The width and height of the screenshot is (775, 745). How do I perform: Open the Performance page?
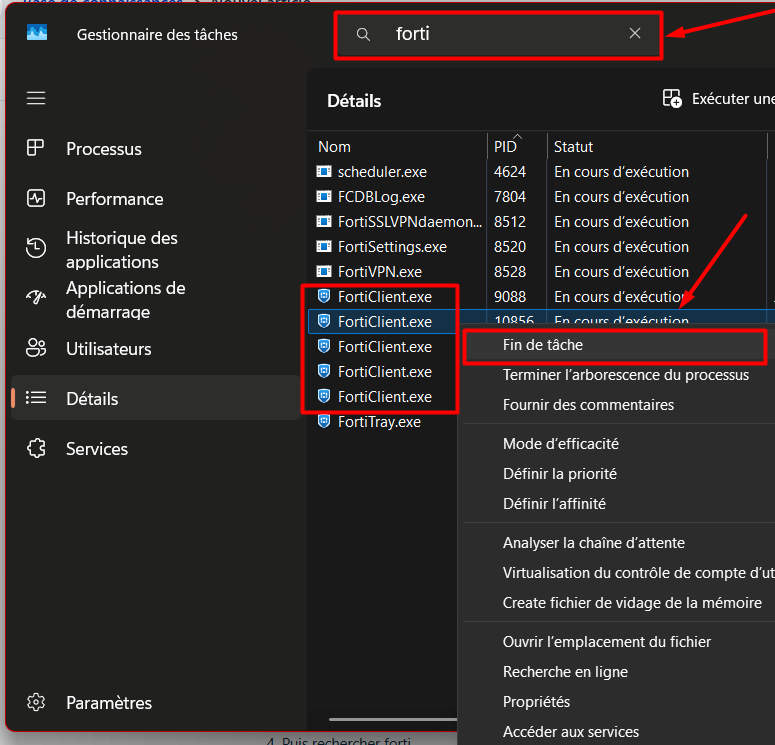coord(156,199)
